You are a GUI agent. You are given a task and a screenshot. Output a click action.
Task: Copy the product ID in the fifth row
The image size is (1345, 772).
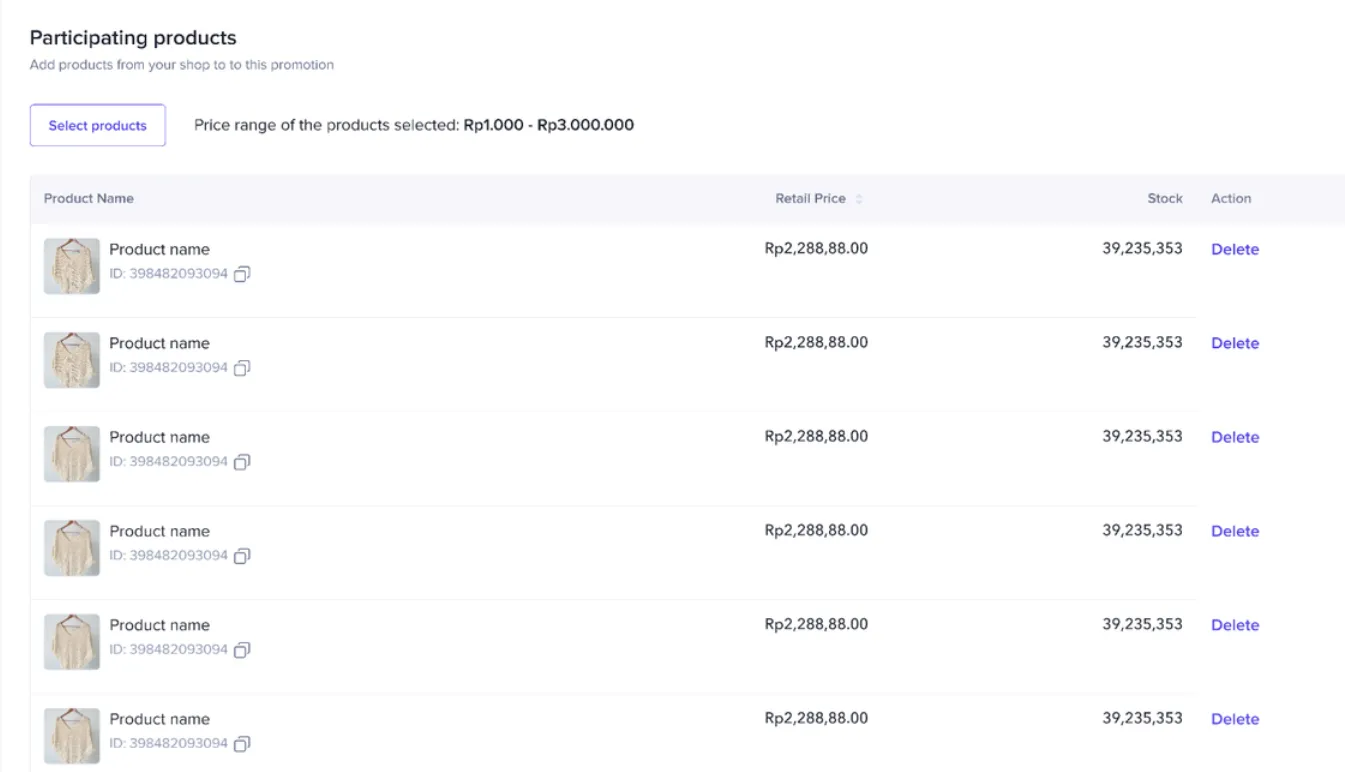point(242,650)
